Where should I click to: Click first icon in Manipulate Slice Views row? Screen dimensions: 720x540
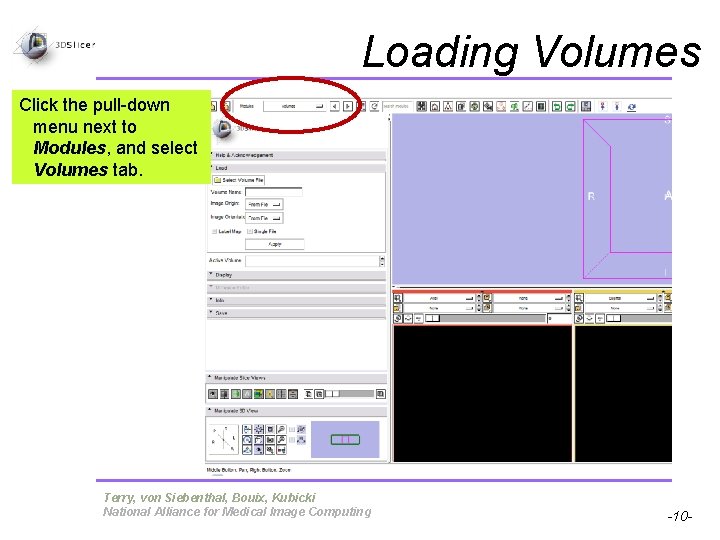click(x=213, y=394)
